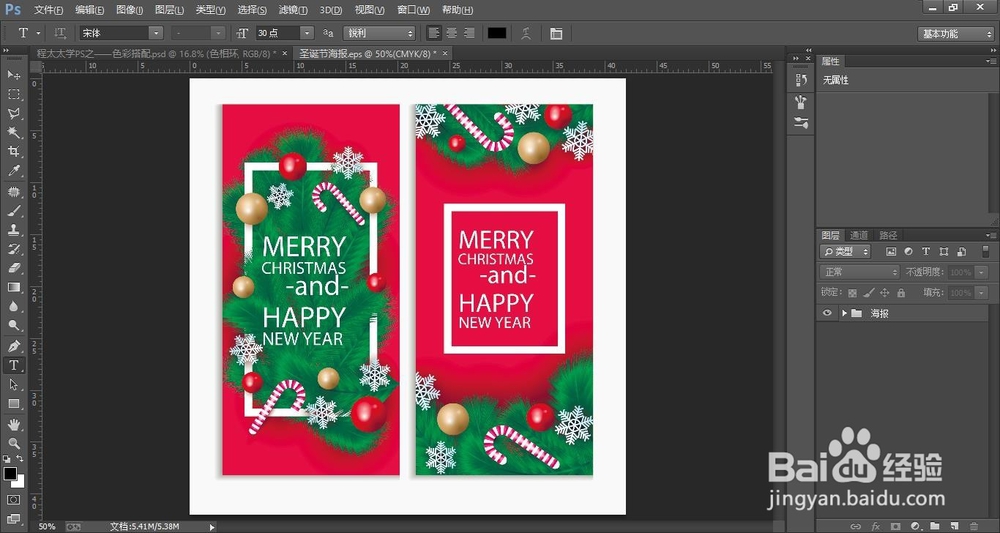
Task: Toggle smart object layer filter
Action: click(962, 252)
